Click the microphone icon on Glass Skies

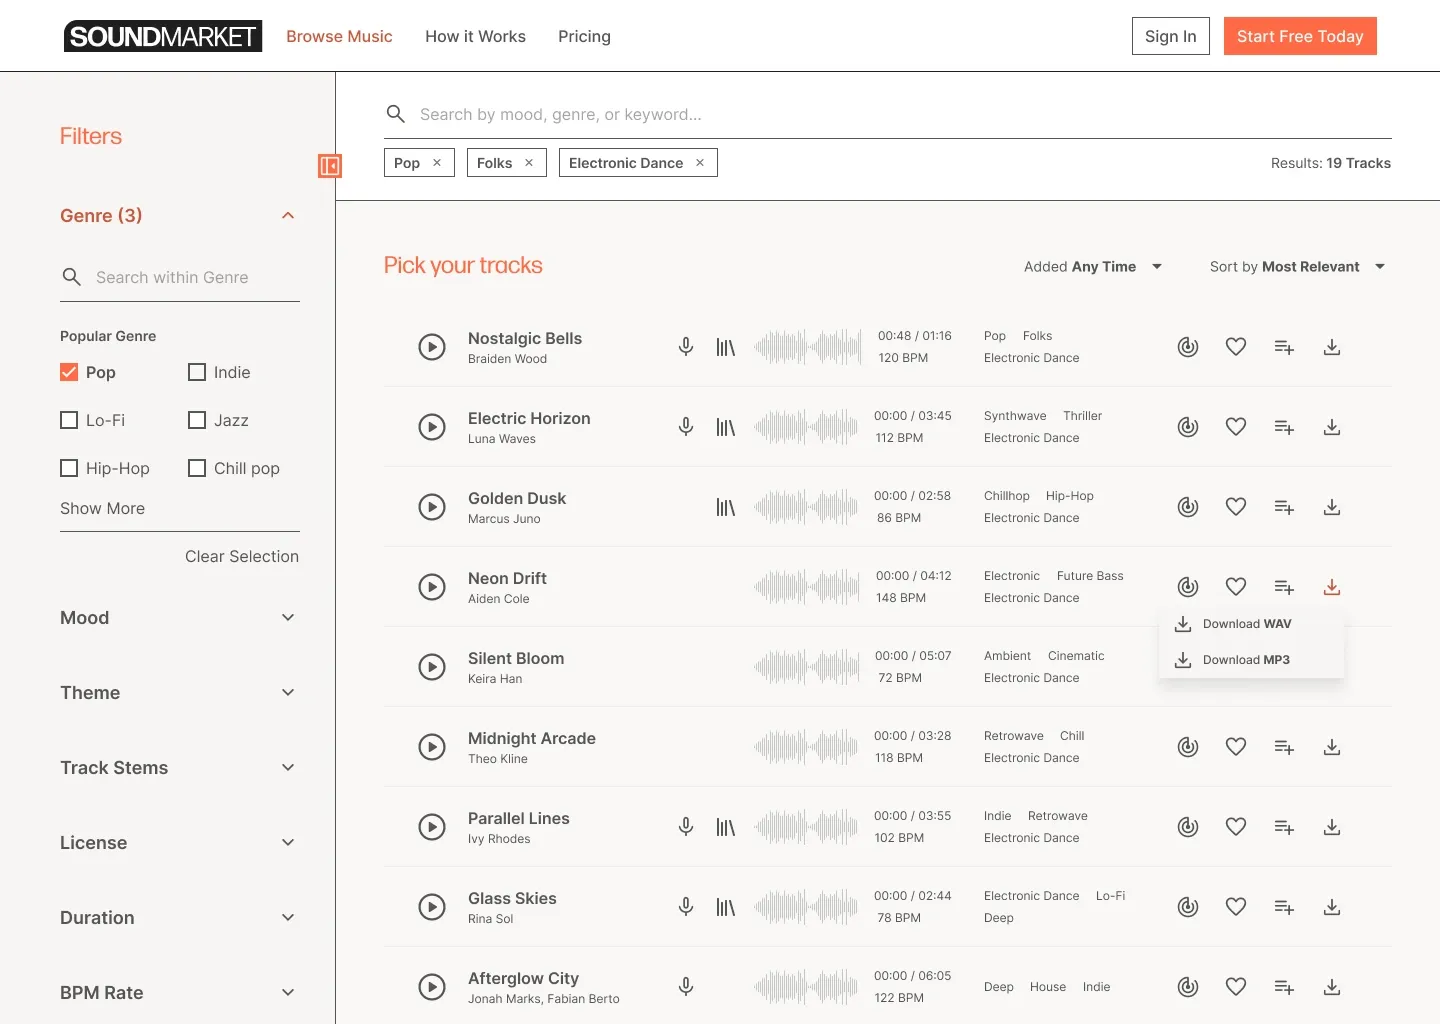coord(686,907)
